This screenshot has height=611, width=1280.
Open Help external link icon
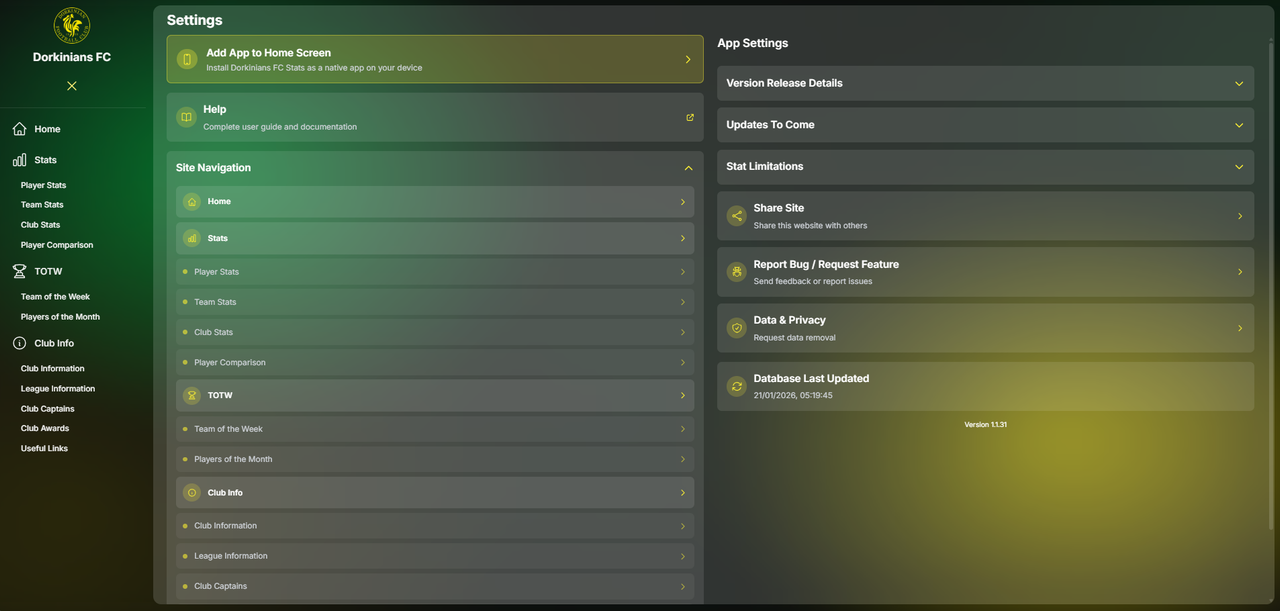click(x=689, y=117)
